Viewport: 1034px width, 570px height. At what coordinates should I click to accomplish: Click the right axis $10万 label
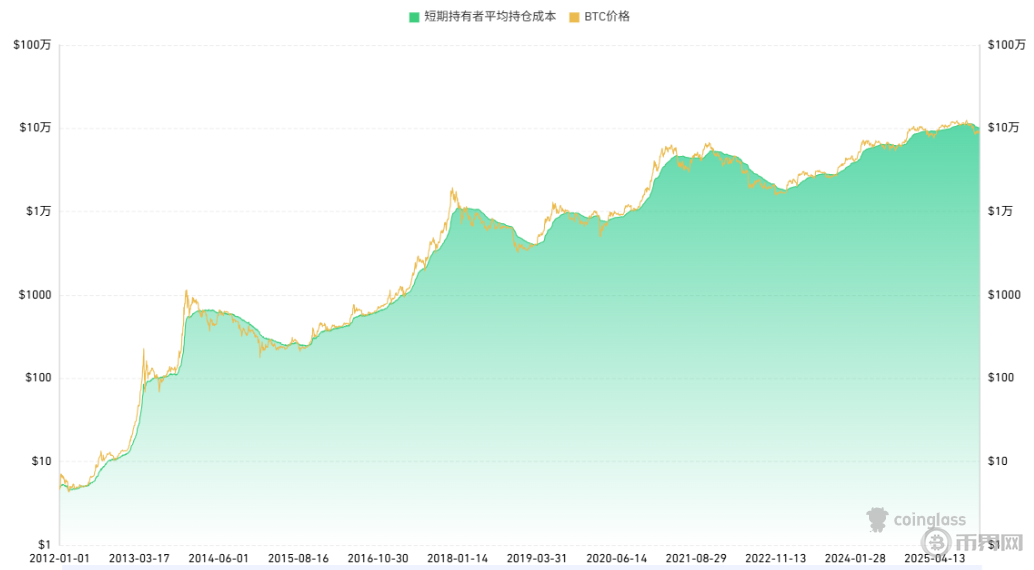[1004, 128]
